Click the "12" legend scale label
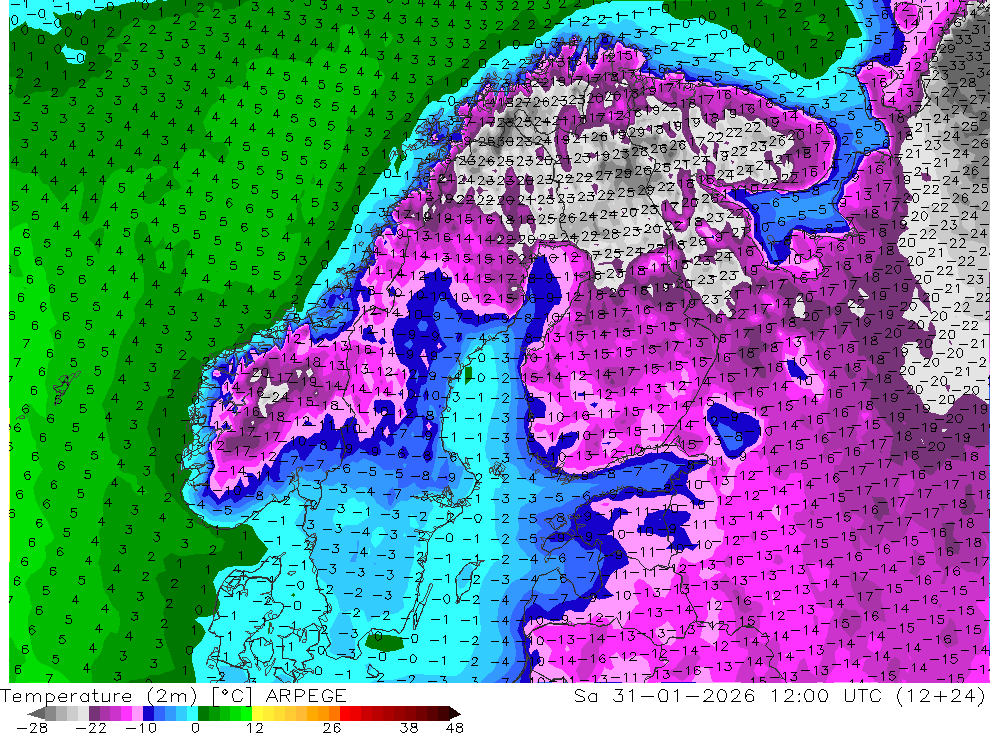This screenshot has width=1000, height=733. [x=255, y=727]
